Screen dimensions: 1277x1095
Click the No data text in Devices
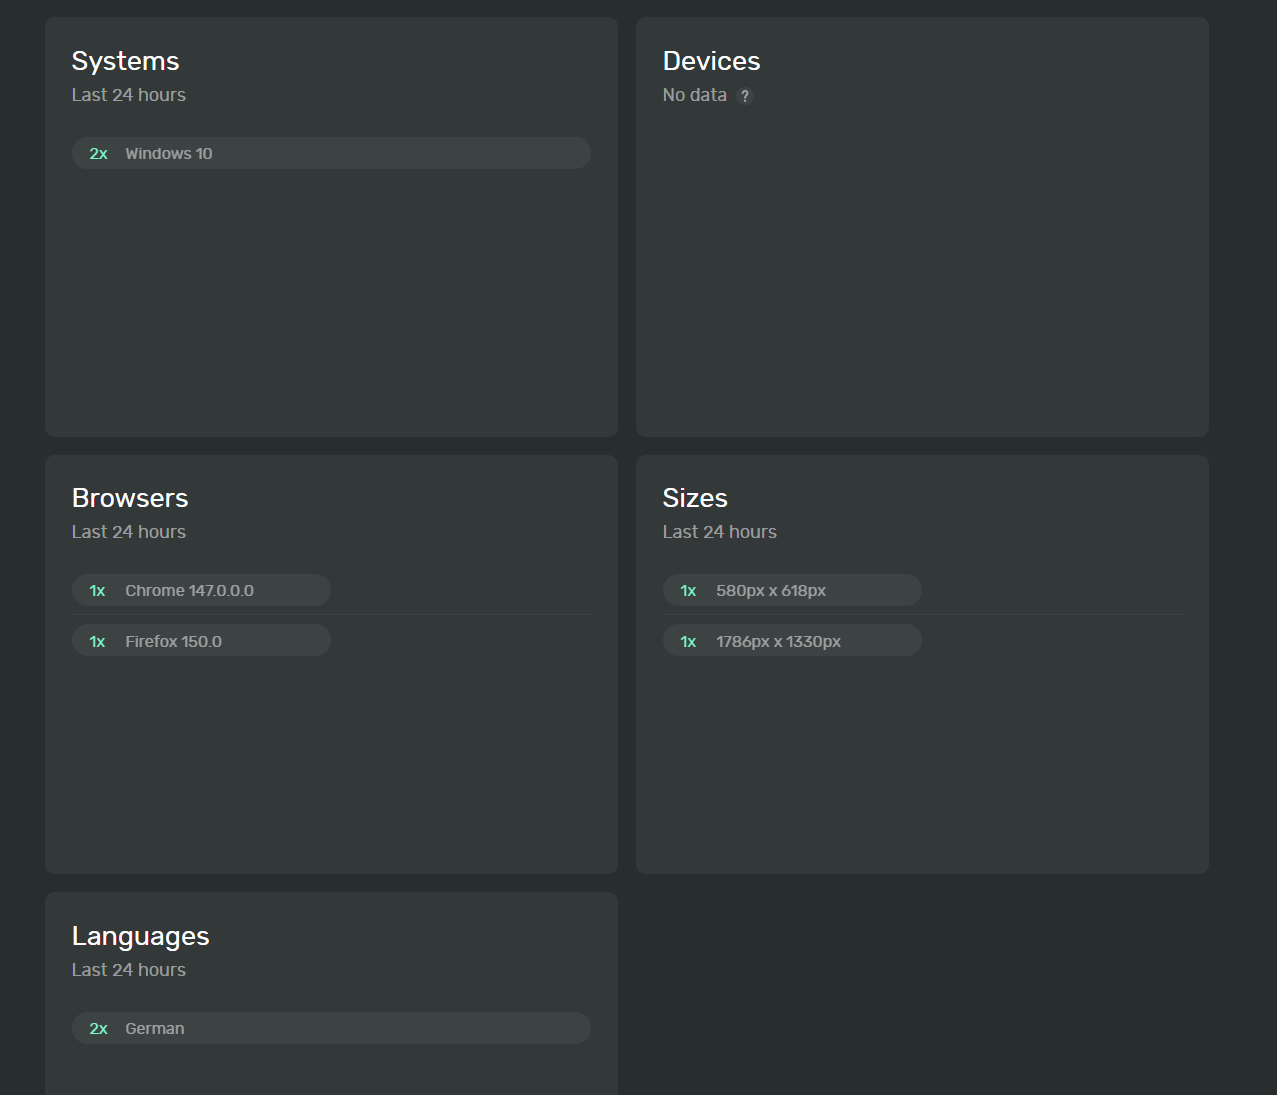[694, 95]
